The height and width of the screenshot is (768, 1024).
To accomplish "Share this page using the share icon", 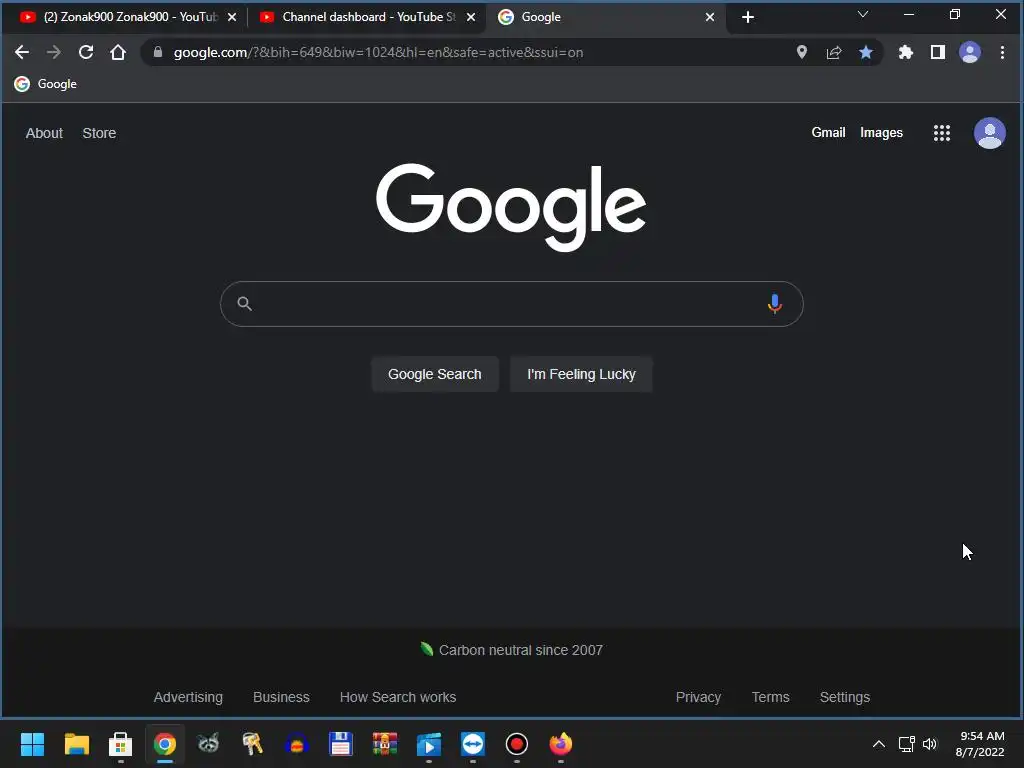I will [x=833, y=52].
